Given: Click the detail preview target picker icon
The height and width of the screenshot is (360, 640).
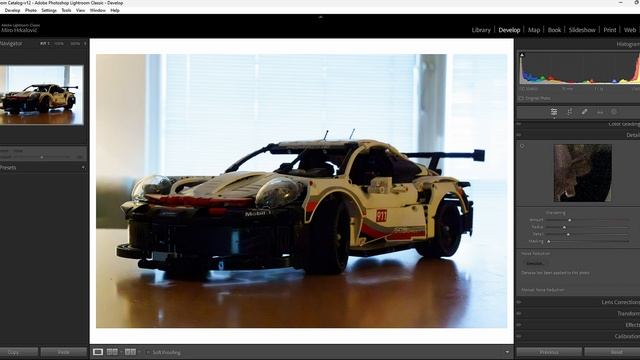Looking at the screenshot, I should (x=522, y=146).
